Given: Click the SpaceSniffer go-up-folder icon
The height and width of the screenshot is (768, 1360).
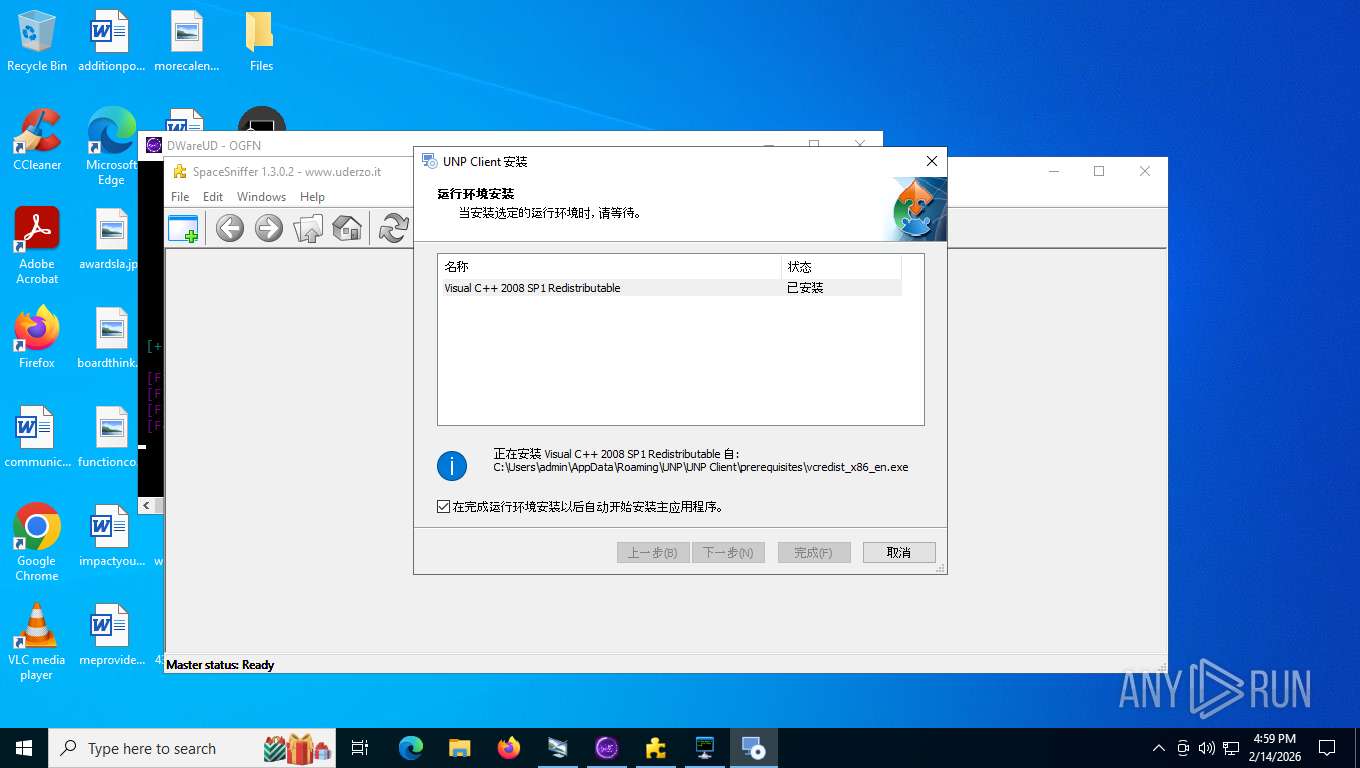Looking at the screenshot, I should 308,228.
